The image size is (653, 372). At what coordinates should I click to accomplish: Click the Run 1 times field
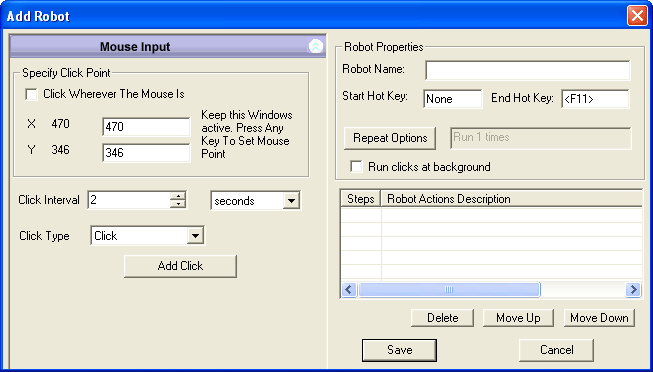pyautogui.click(x=541, y=138)
